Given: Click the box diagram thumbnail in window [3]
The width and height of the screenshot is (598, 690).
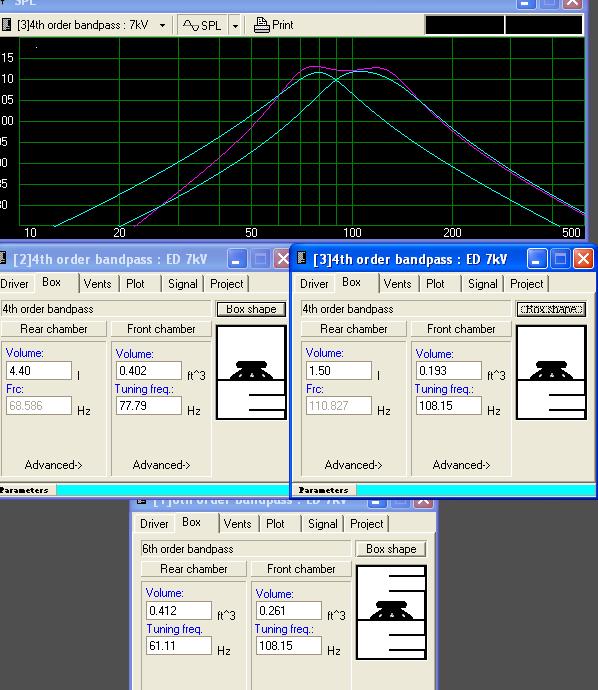Looking at the screenshot, I should point(551,372).
